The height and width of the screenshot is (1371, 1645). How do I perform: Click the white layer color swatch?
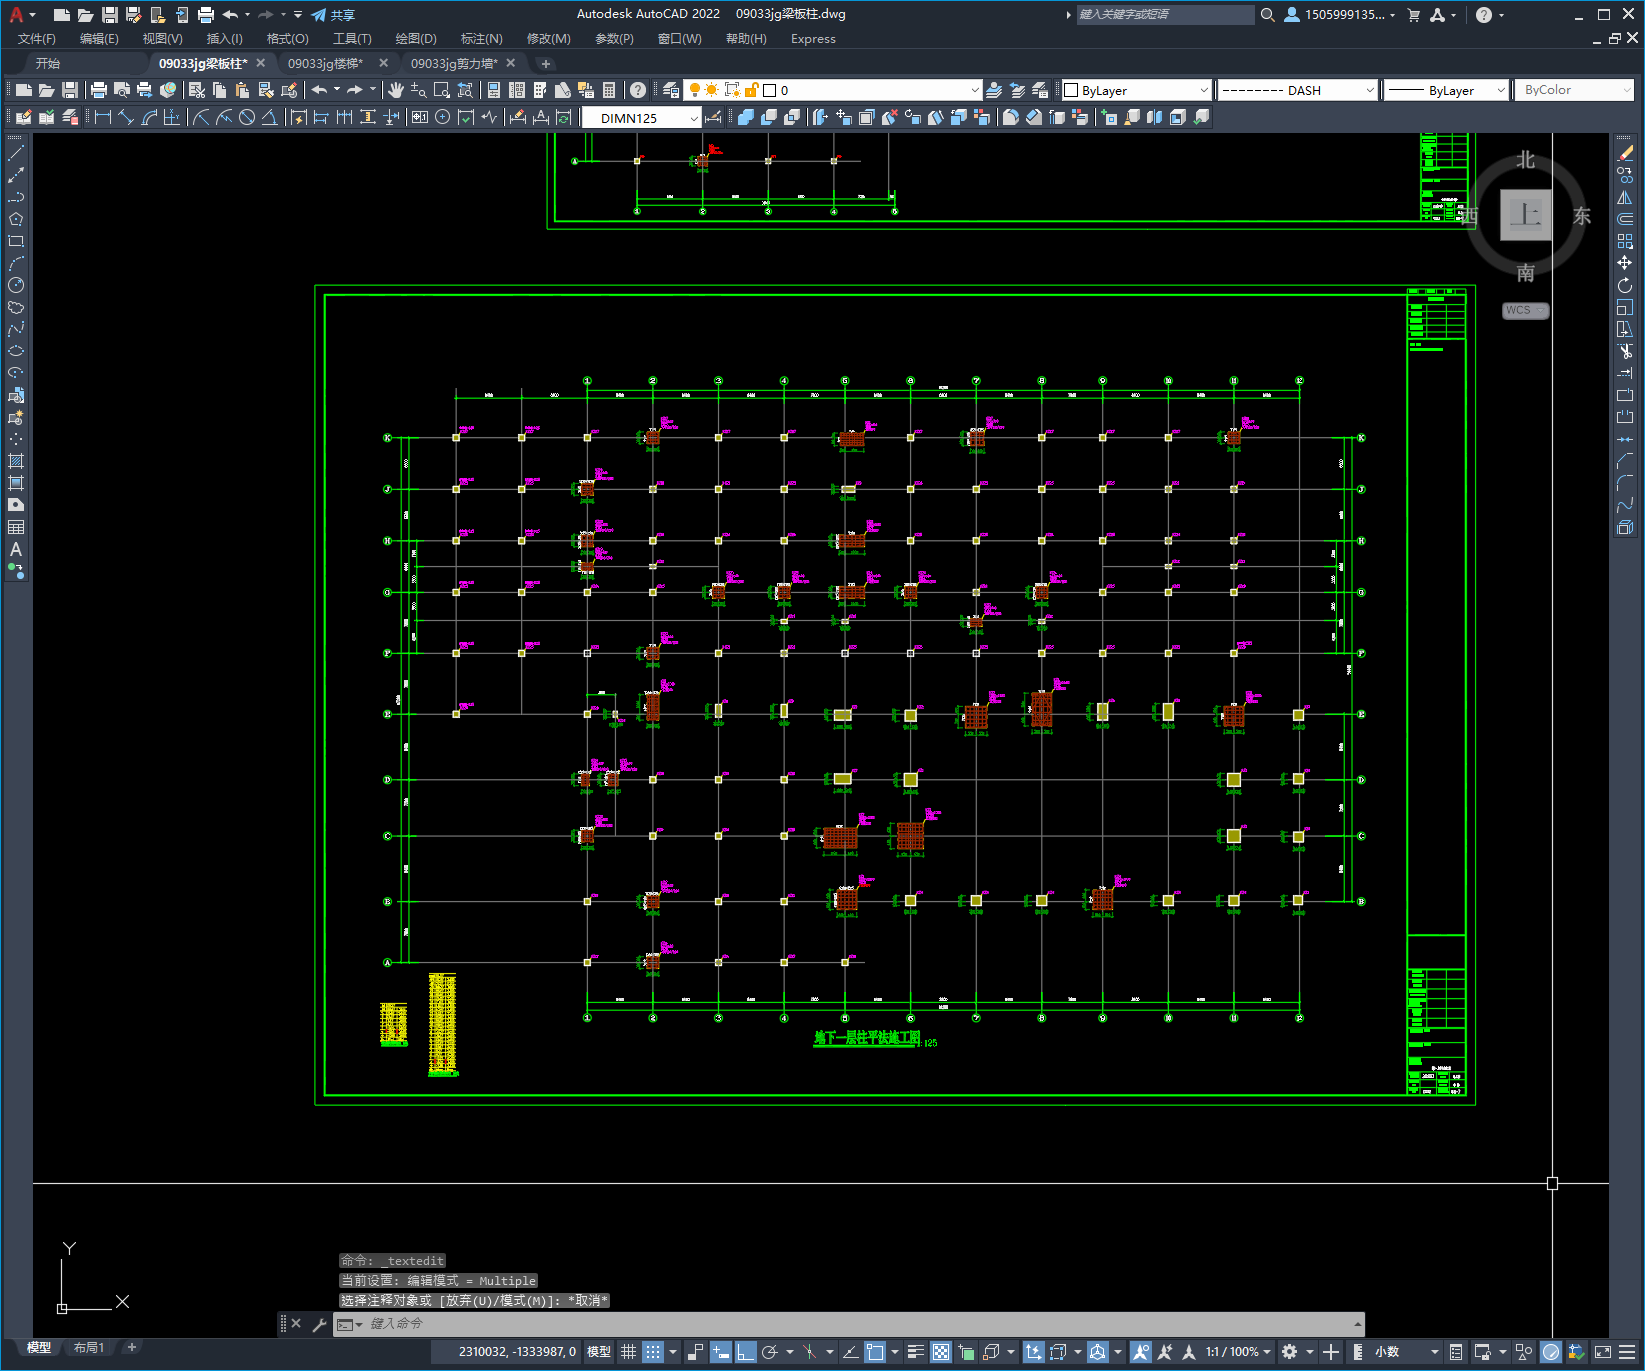pos(769,90)
